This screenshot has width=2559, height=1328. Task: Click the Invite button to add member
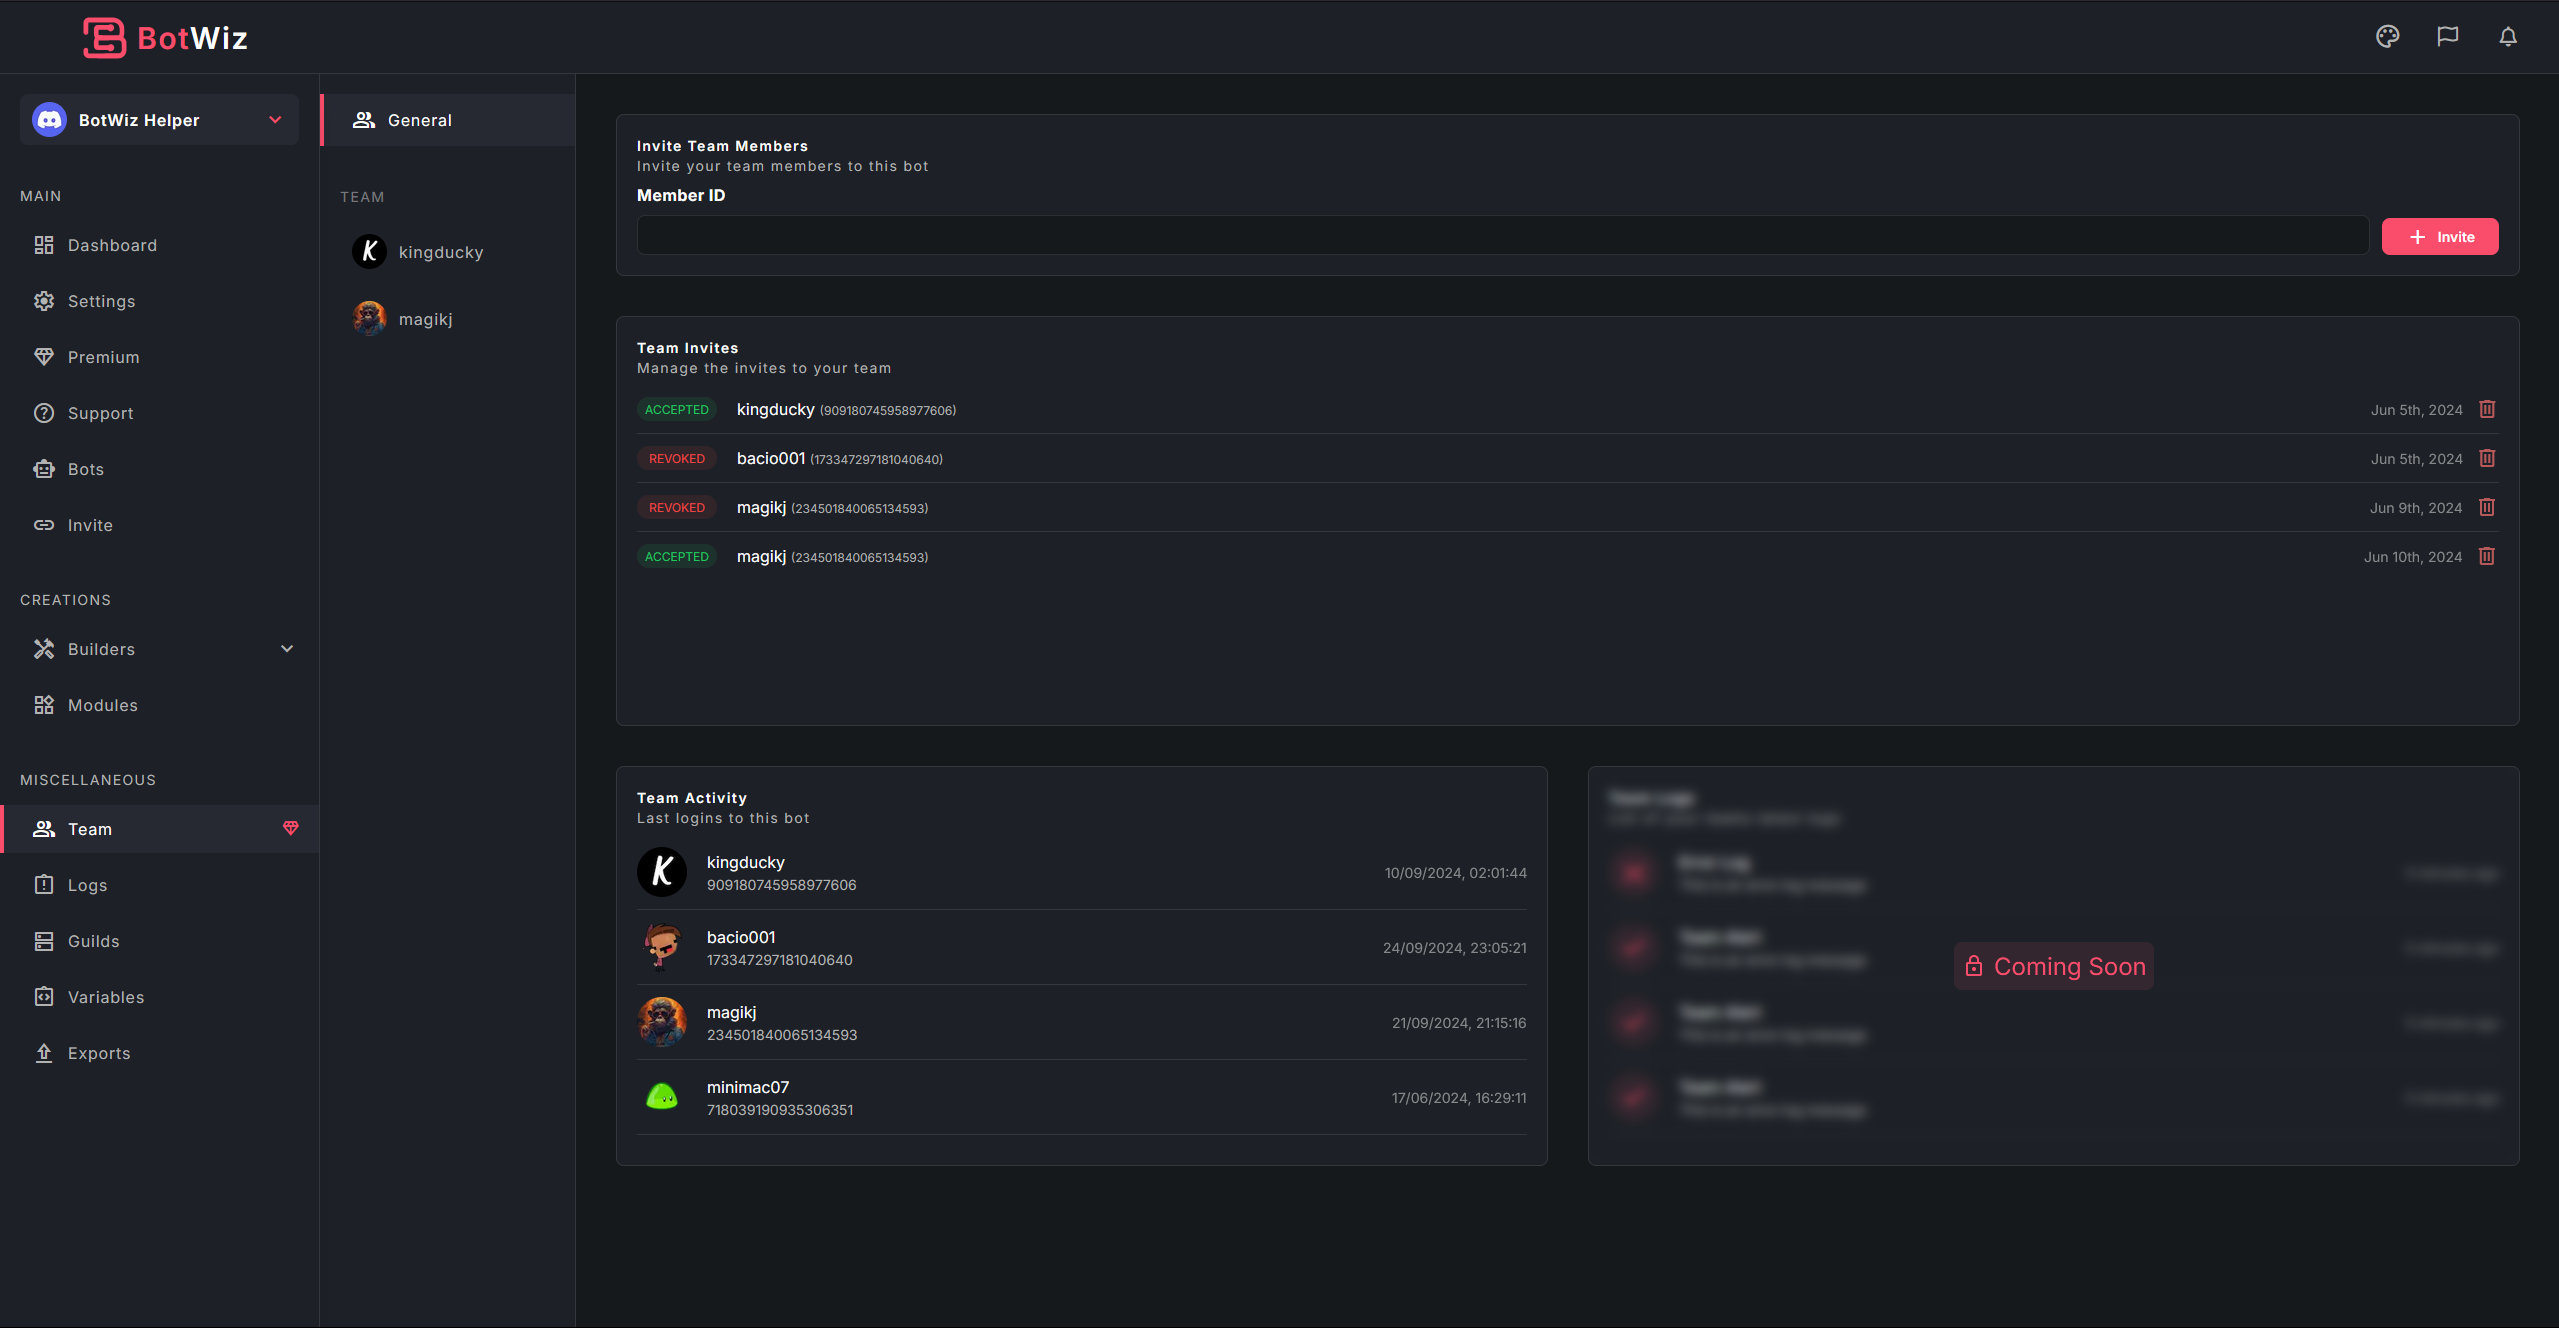[2441, 235]
